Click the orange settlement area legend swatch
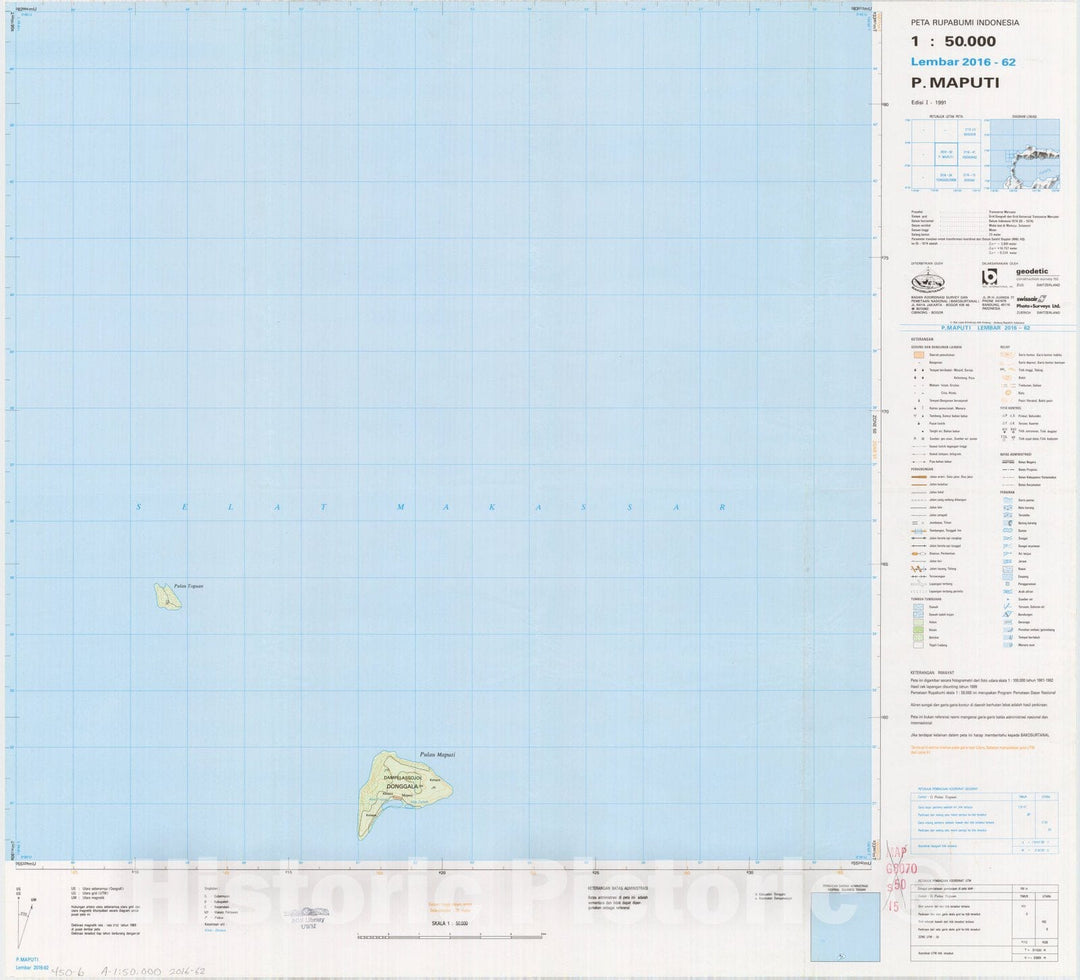The height and width of the screenshot is (980, 1080). coord(917,354)
